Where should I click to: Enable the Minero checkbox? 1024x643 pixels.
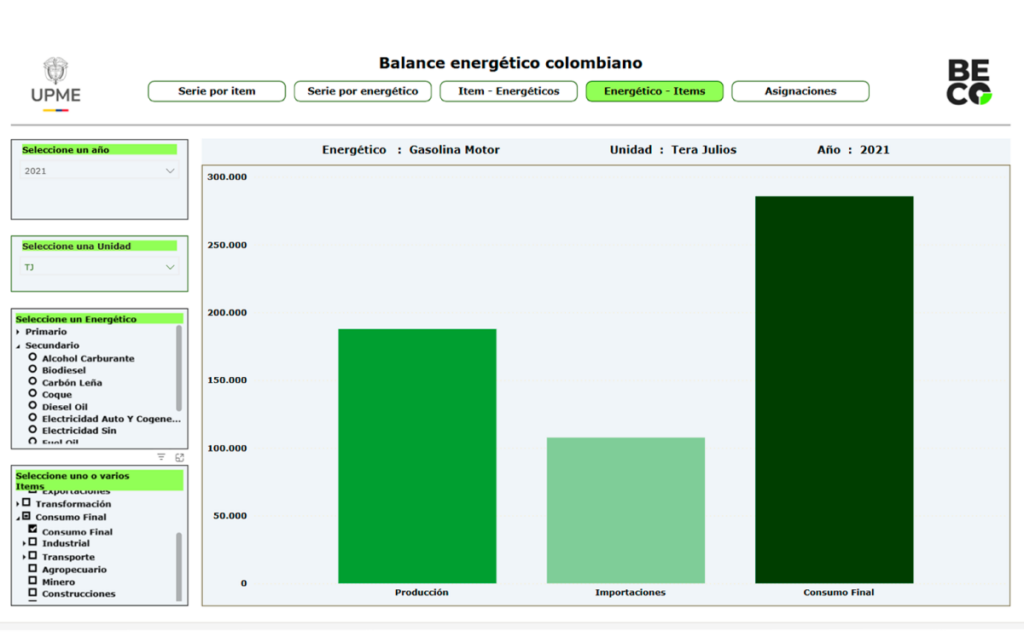[x=33, y=581]
